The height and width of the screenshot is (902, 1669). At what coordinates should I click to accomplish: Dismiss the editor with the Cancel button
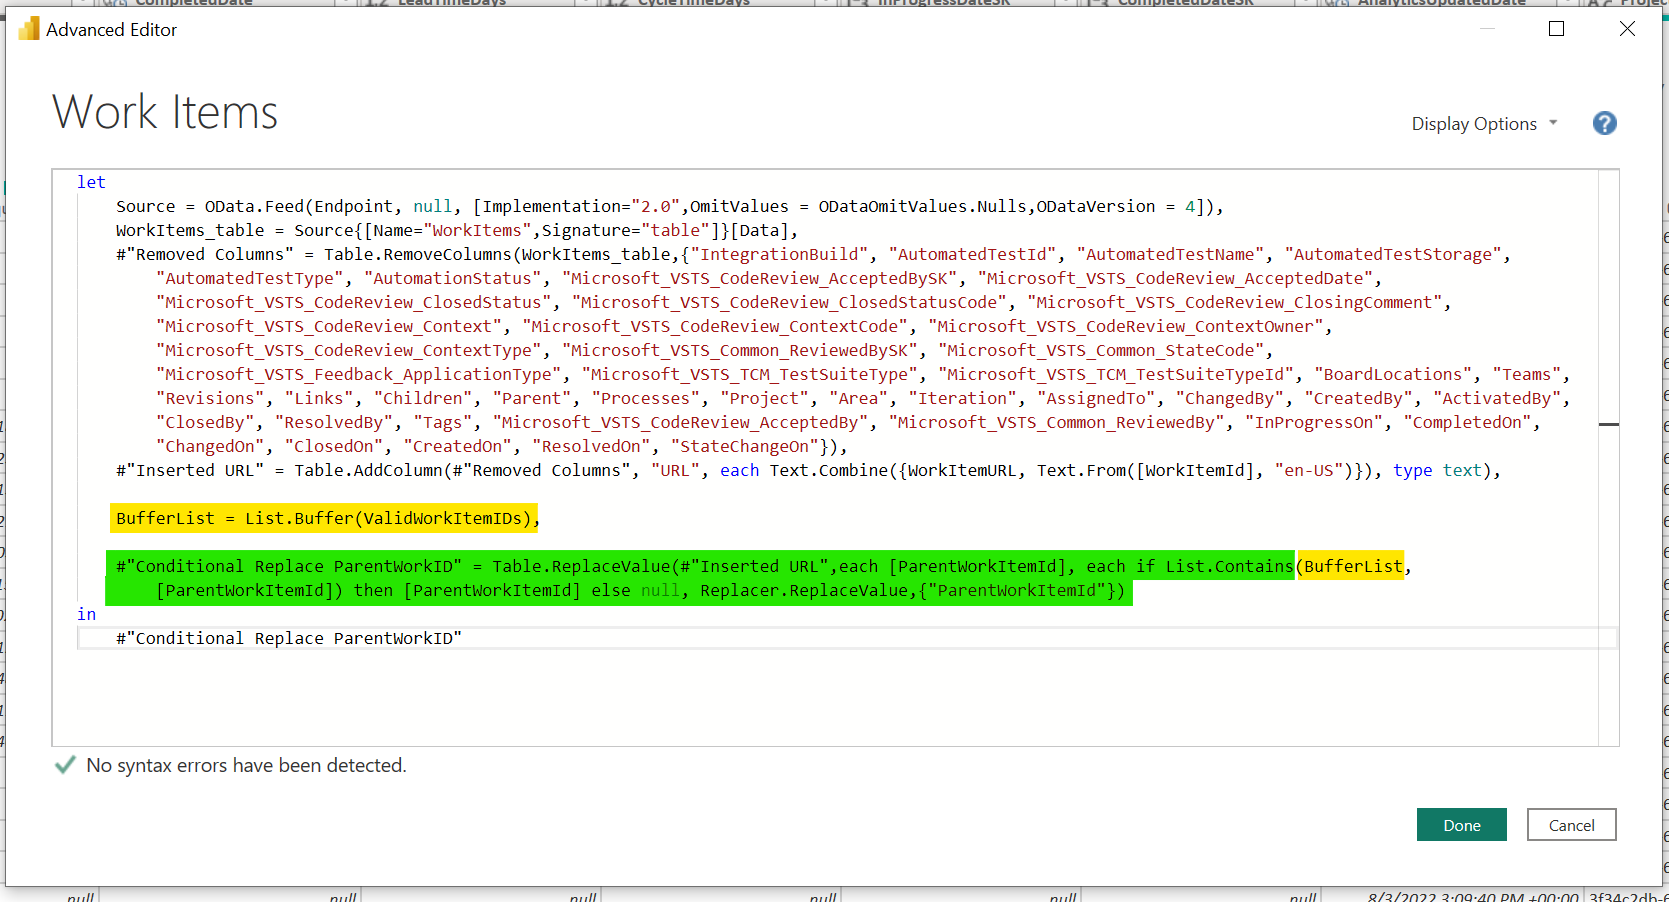click(x=1571, y=825)
